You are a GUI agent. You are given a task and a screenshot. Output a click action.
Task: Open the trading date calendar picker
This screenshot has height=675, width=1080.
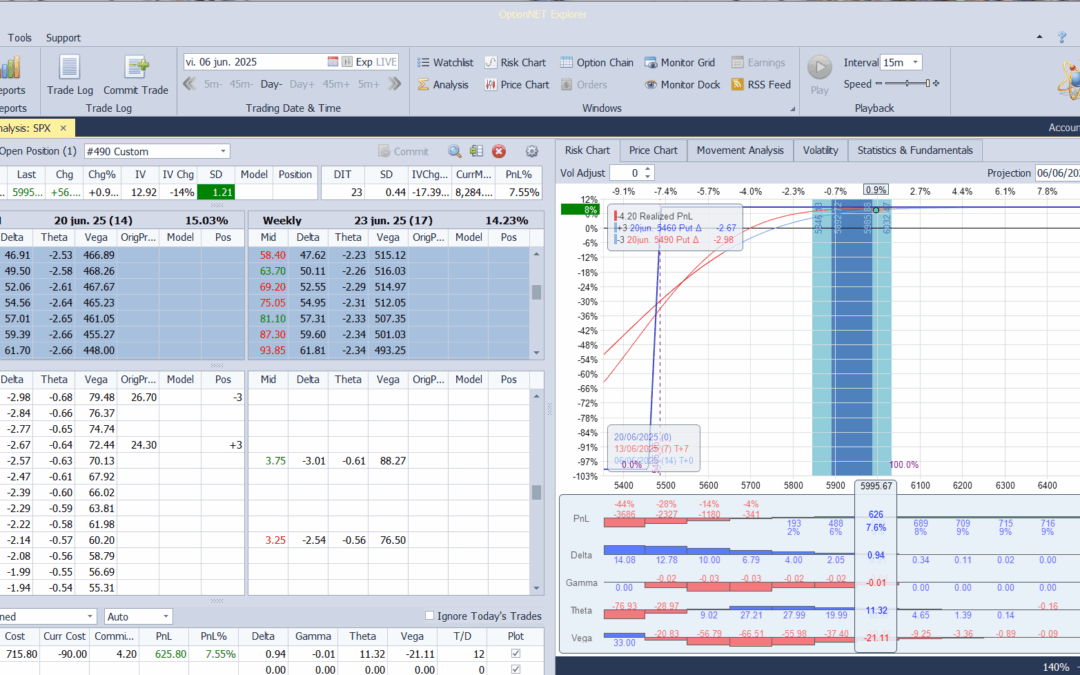pos(333,62)
